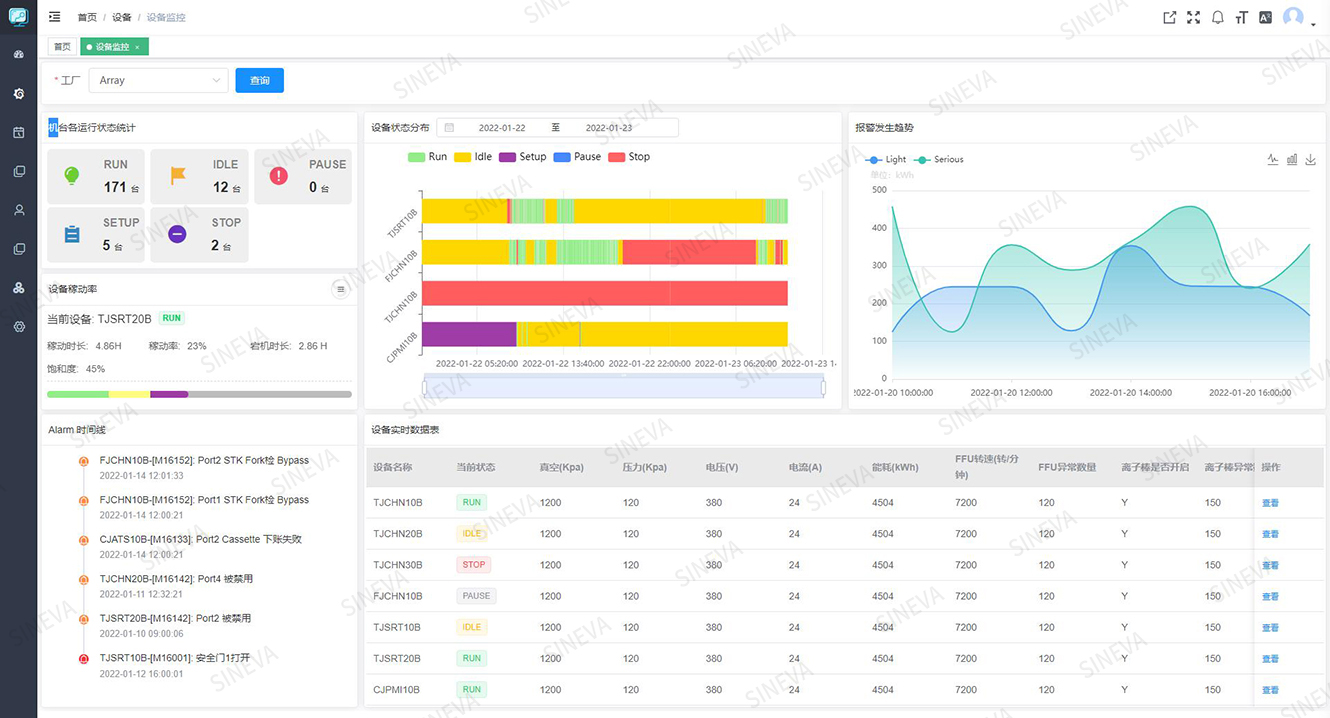Click the user avatar

tap(1293, 17)
